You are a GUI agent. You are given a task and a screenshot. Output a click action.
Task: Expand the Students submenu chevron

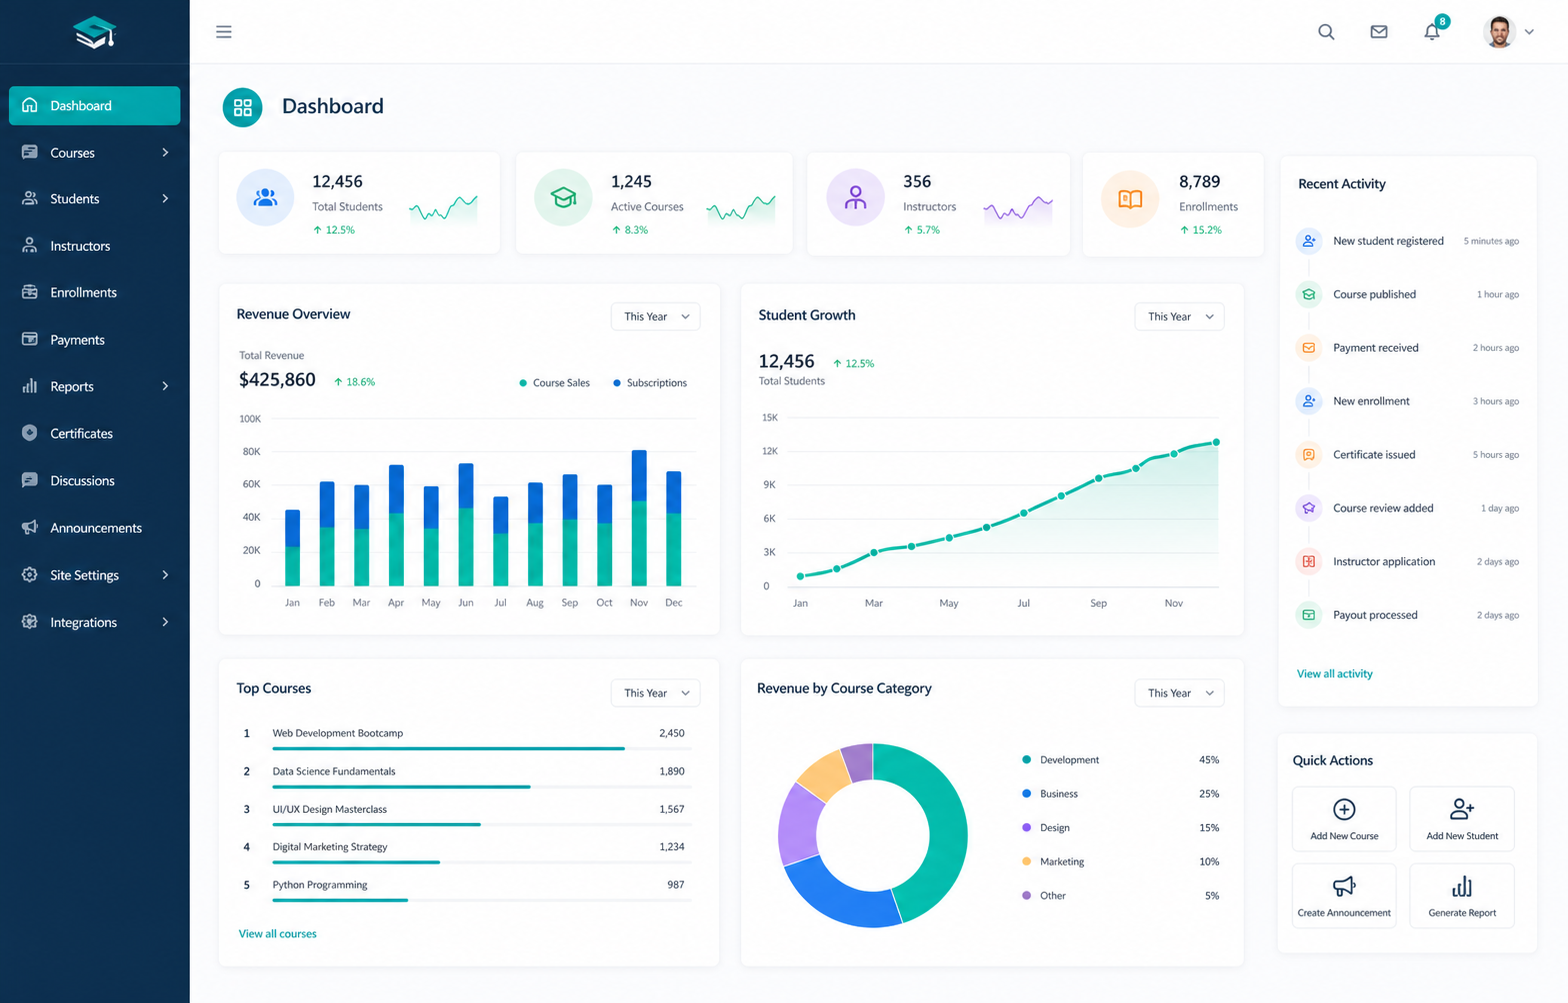tap(165, 199)
